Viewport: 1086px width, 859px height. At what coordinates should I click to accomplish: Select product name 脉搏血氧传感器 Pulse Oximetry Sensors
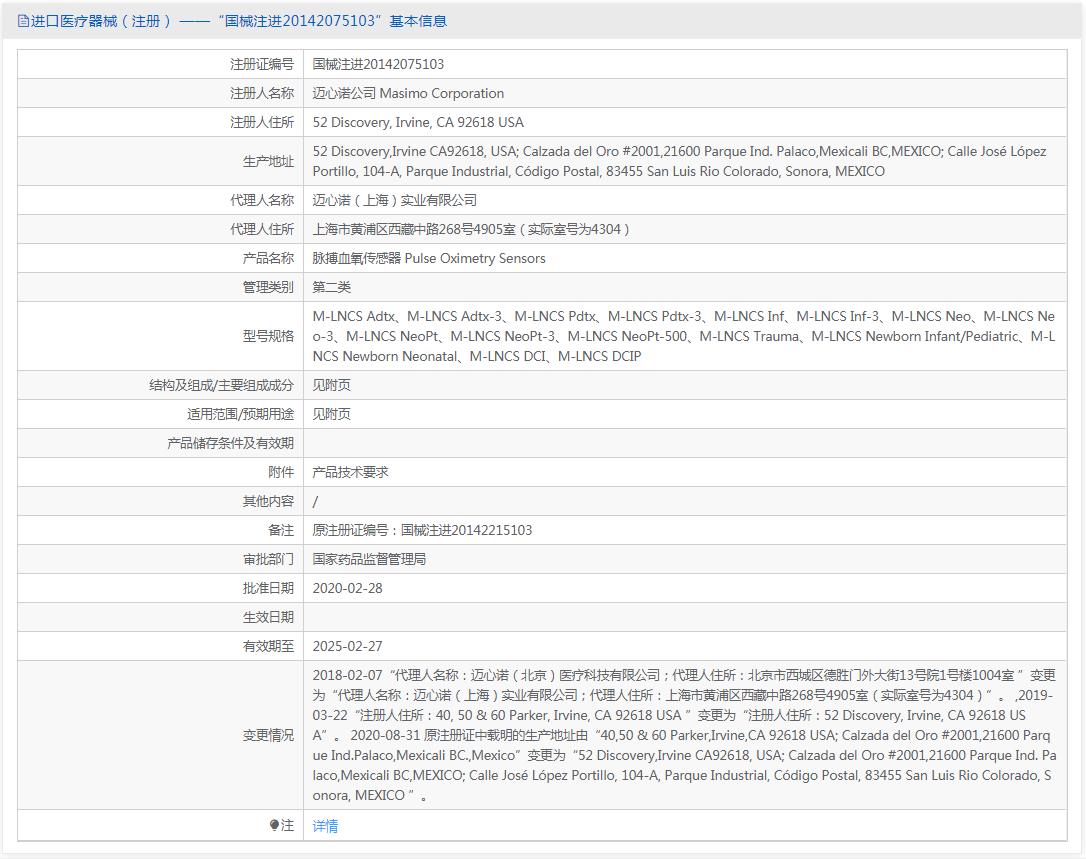pyautogui.click(x=429, y=258)
